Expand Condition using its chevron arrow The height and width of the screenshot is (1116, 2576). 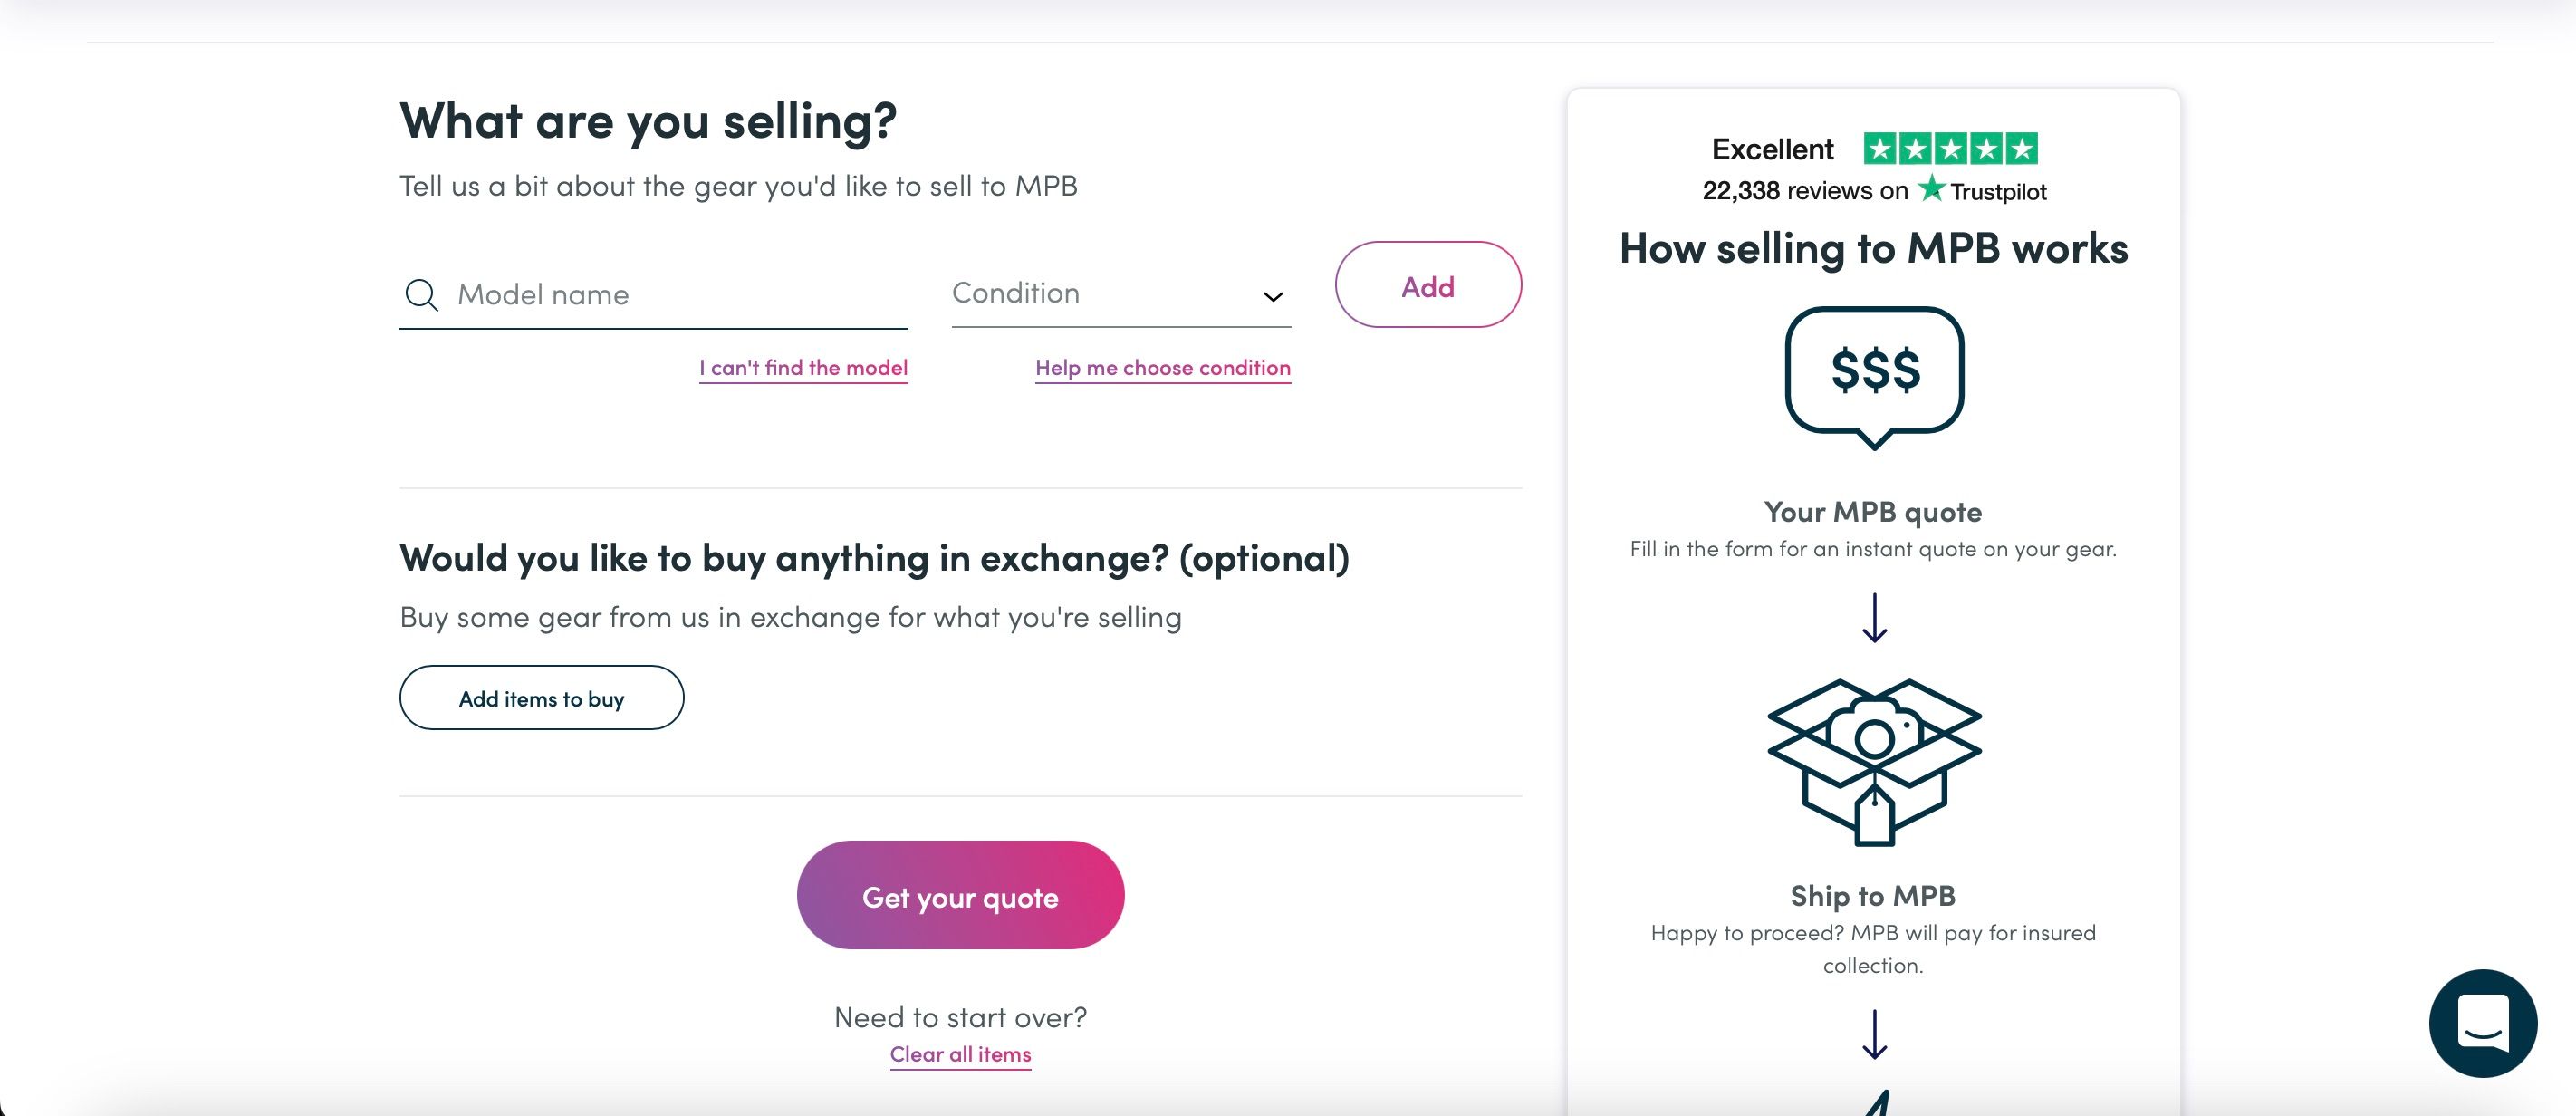(1271, 296)
